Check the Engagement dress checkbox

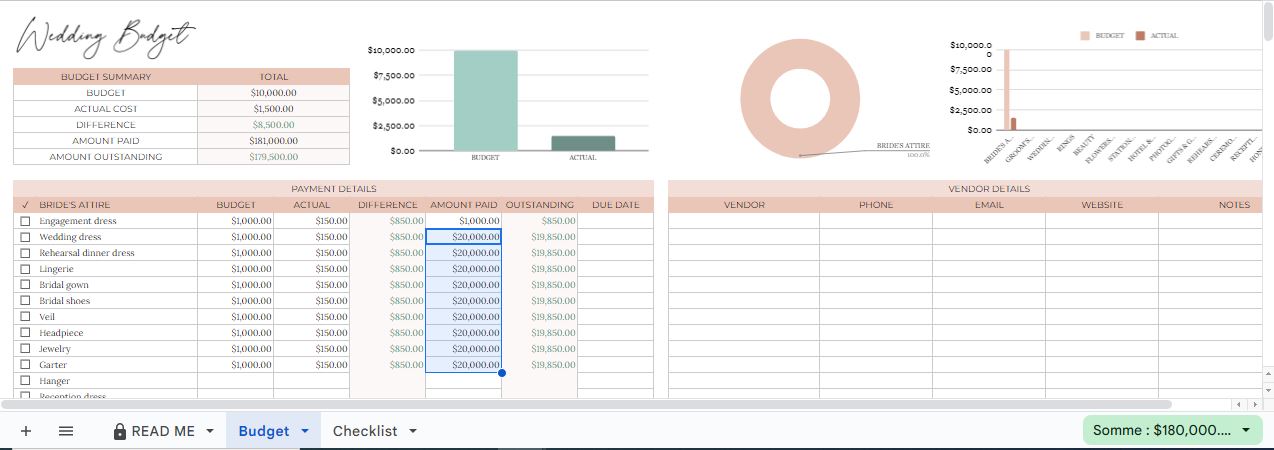tap(25, 221)
